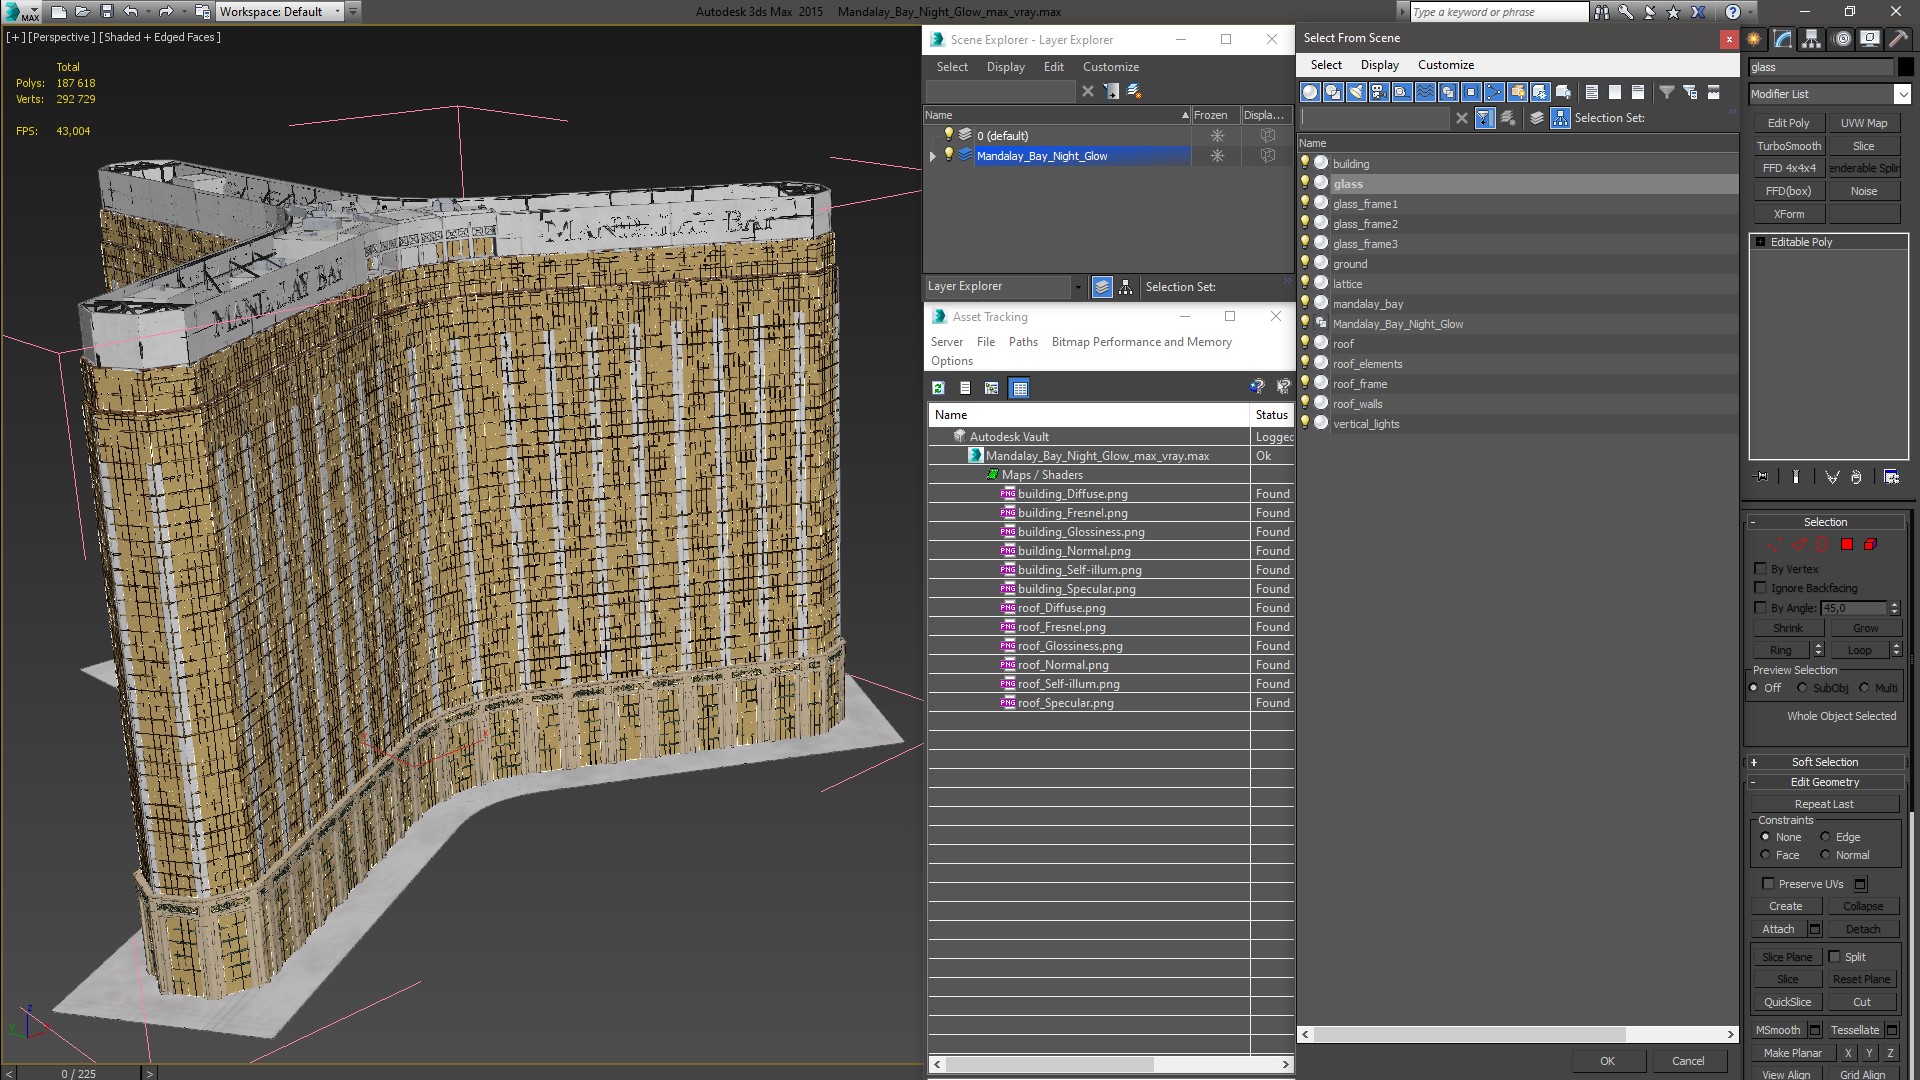Image resolution: width=1920 pixels, height=1080 pixels.
Task: Click the Attach button
Action: [1778, 929]
